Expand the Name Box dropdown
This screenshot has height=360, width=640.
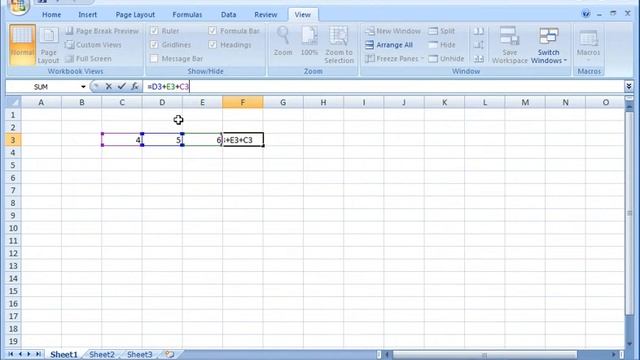83,87
